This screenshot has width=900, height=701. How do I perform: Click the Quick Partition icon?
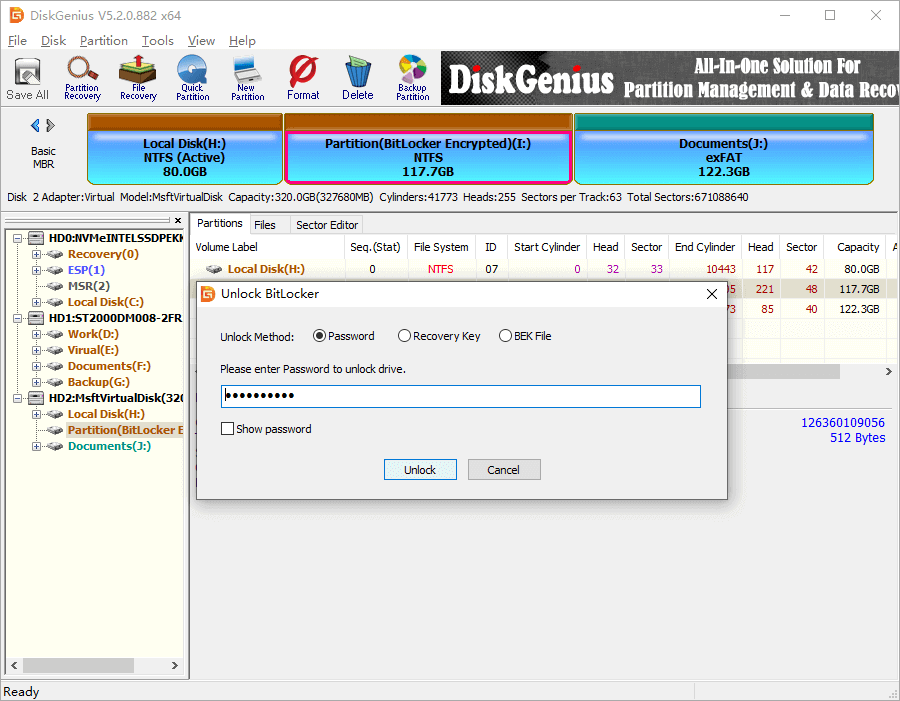[x=192, y=78]
